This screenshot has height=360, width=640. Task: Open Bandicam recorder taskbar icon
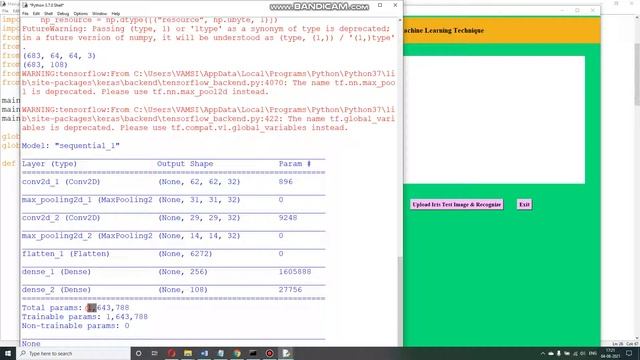point(269,353)
